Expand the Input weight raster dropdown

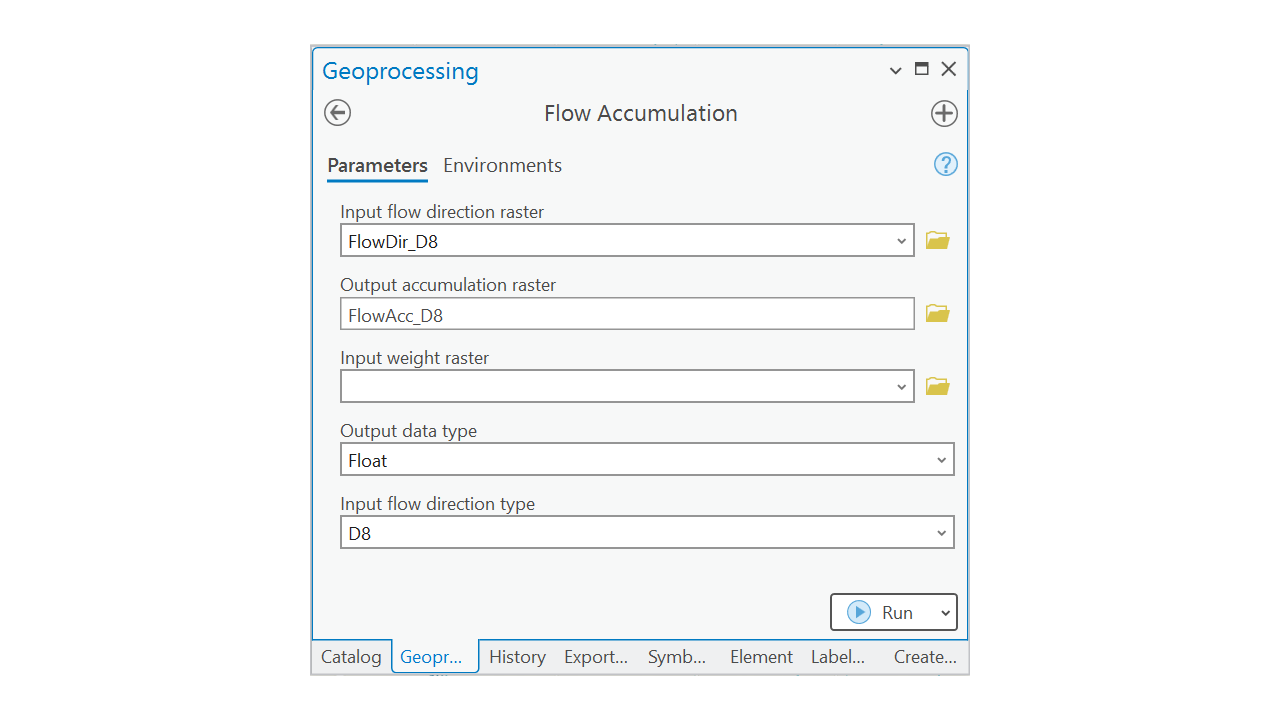(x=901, y=387)
